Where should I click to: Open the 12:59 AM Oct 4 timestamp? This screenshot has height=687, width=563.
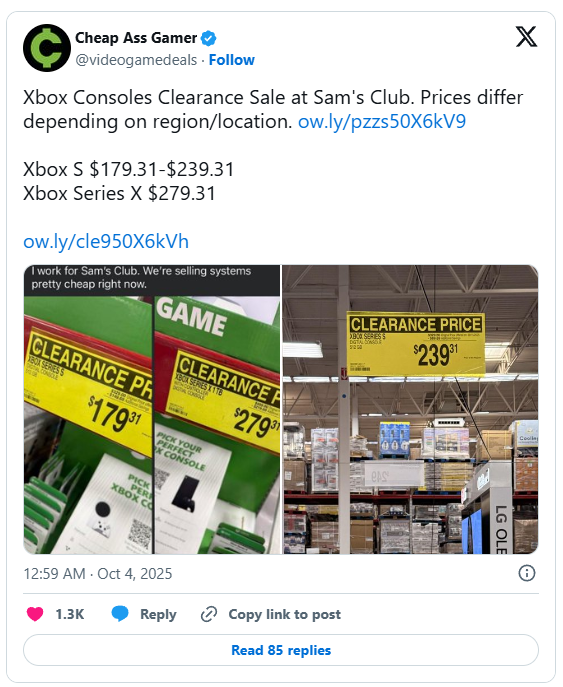click(98, 574)
